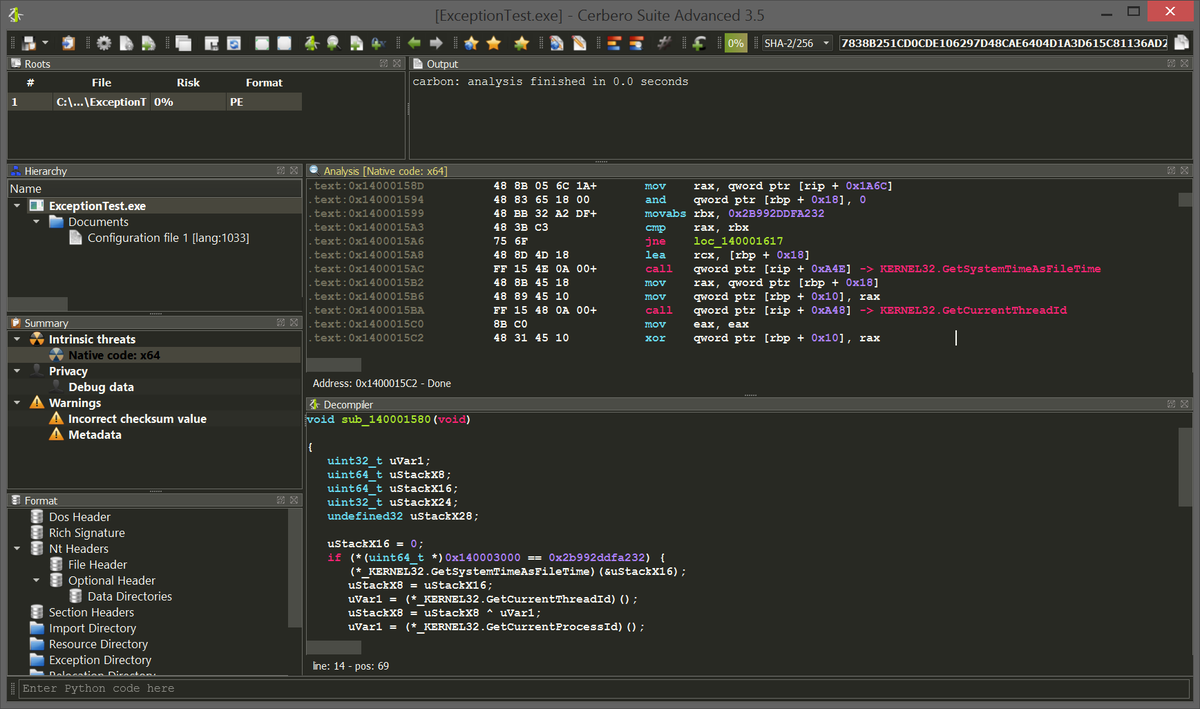This screenshot has width=1200, height=709.
Task: Open File Header in Format panel
Action: pyautogui.click(x=98, y=565)
